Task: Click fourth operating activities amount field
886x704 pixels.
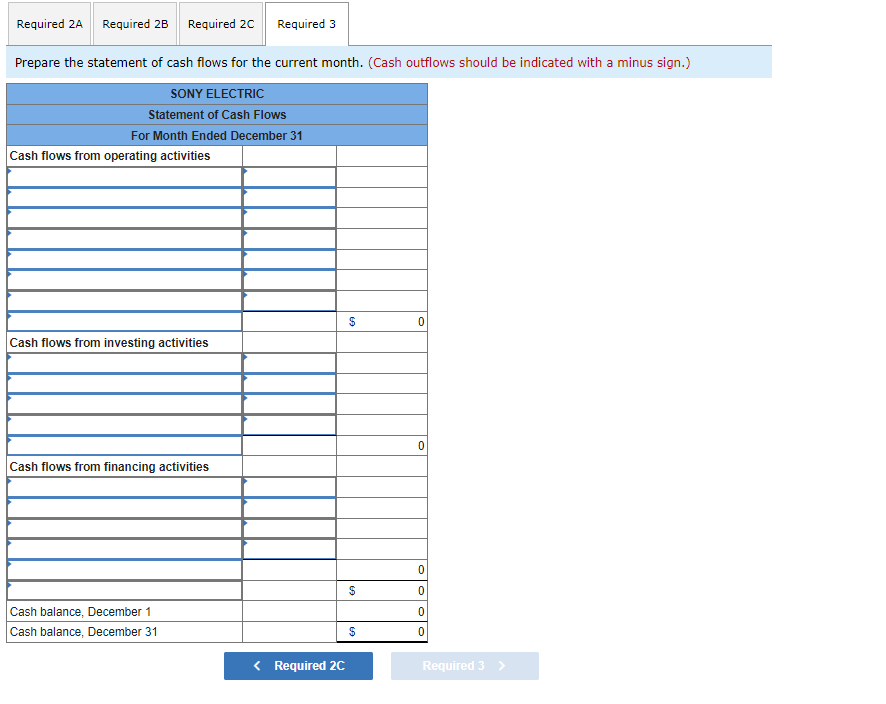Action: coord(289,239)
